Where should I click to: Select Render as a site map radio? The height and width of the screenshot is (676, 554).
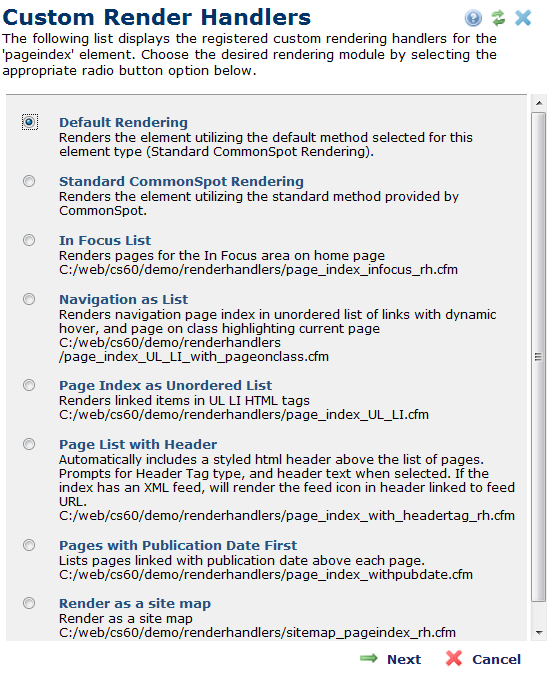(29, 603)
